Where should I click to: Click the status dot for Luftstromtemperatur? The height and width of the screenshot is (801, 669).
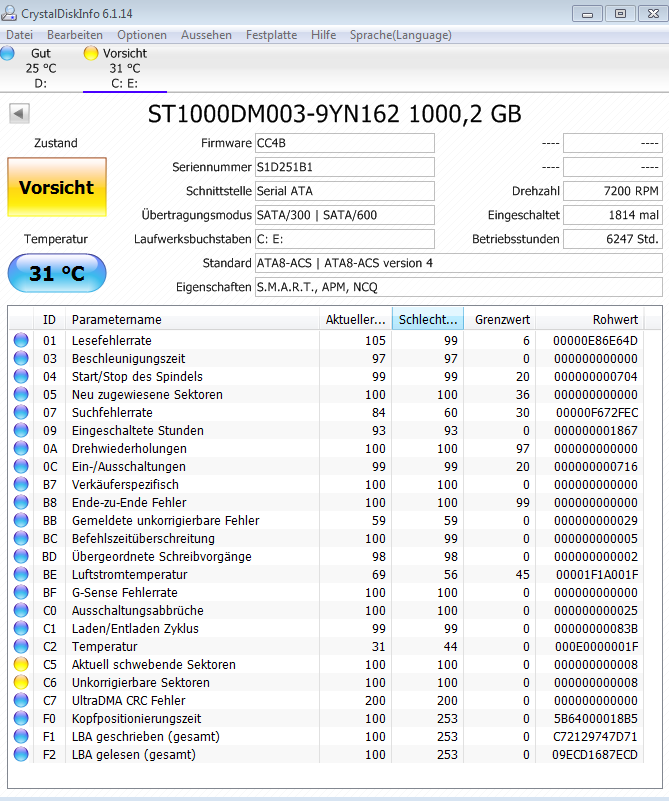tap(21, 574)
